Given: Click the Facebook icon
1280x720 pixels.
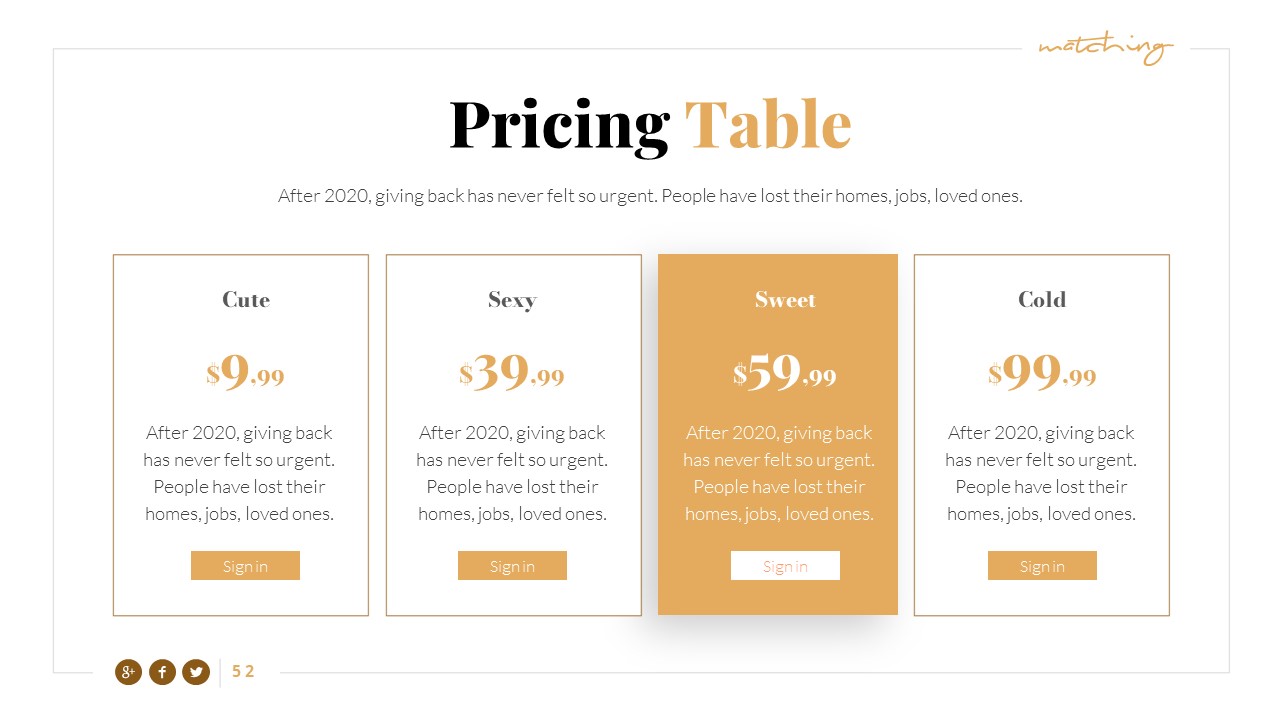Looking at the screenshot, I should click(x=162, y=672).
